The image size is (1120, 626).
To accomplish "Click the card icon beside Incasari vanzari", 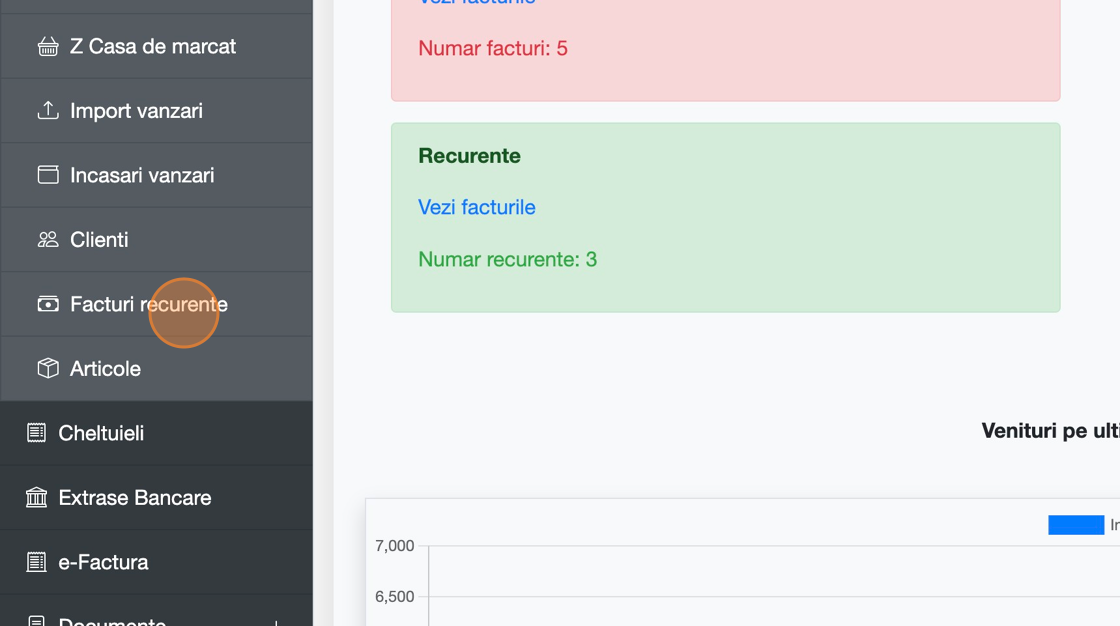I will tap(48, 175).
